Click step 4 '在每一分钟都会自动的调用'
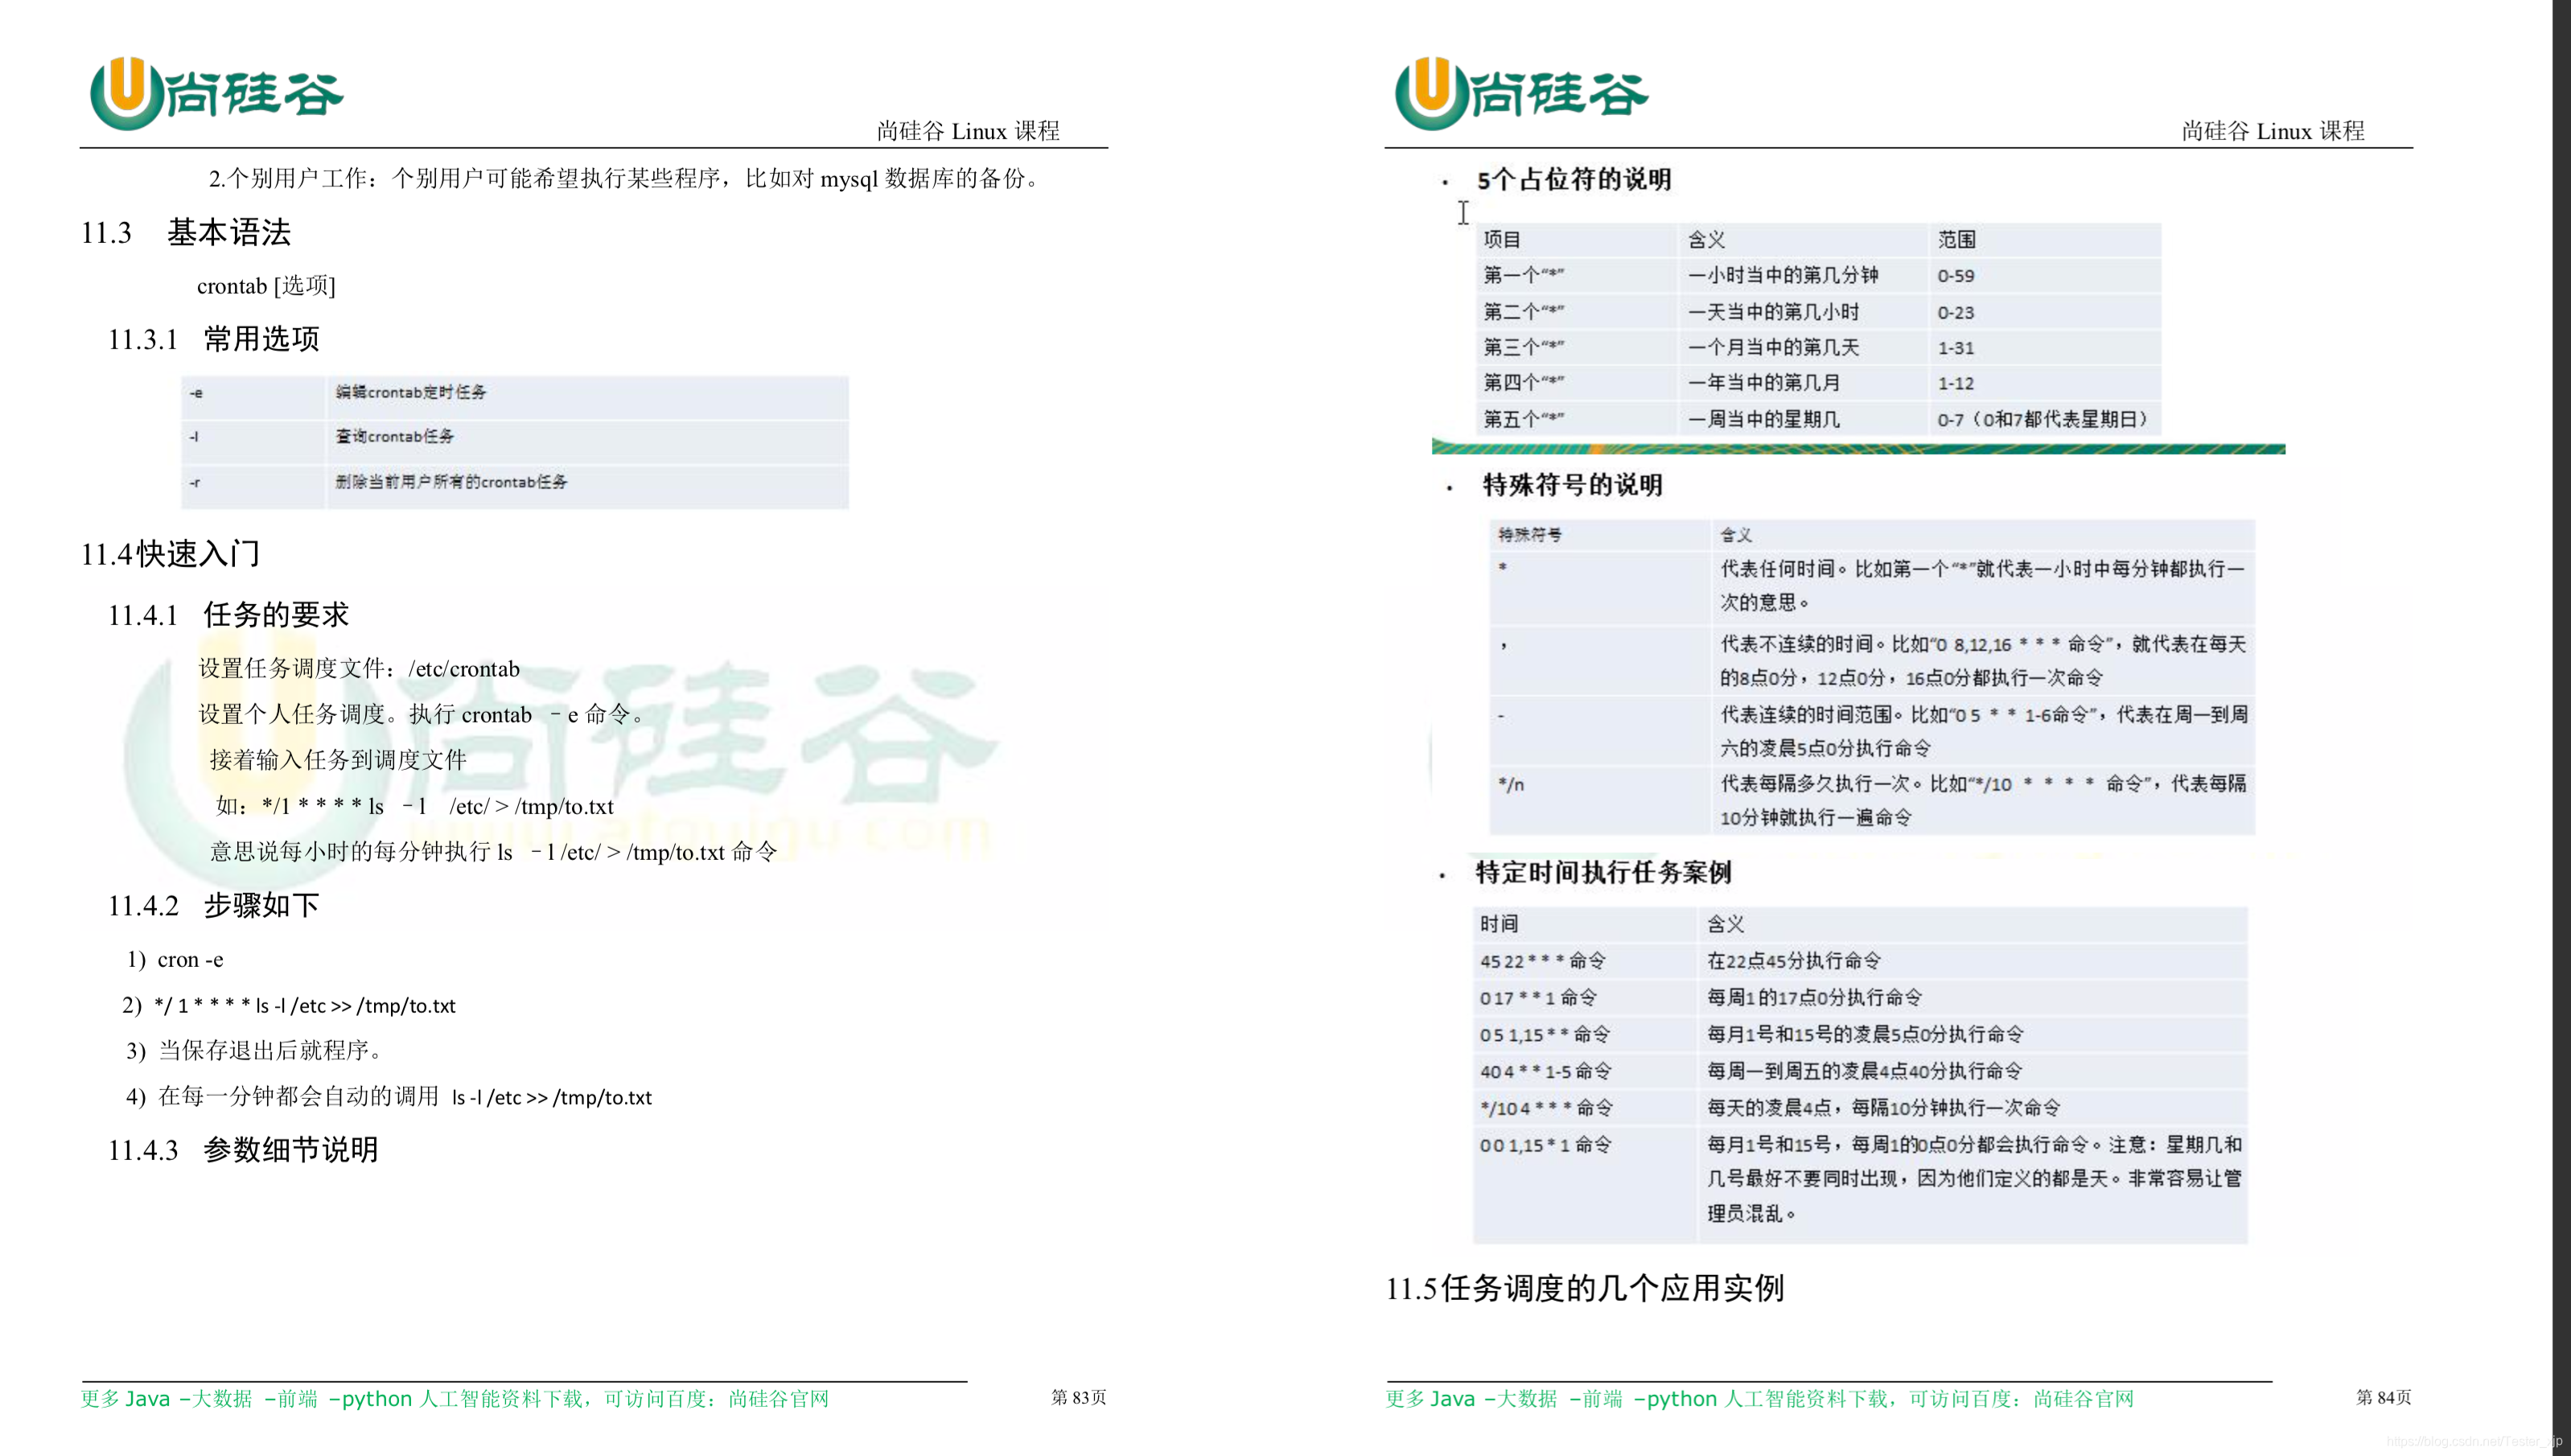This screenshot has width=2571, height=1456. (x=389, y=1097)
